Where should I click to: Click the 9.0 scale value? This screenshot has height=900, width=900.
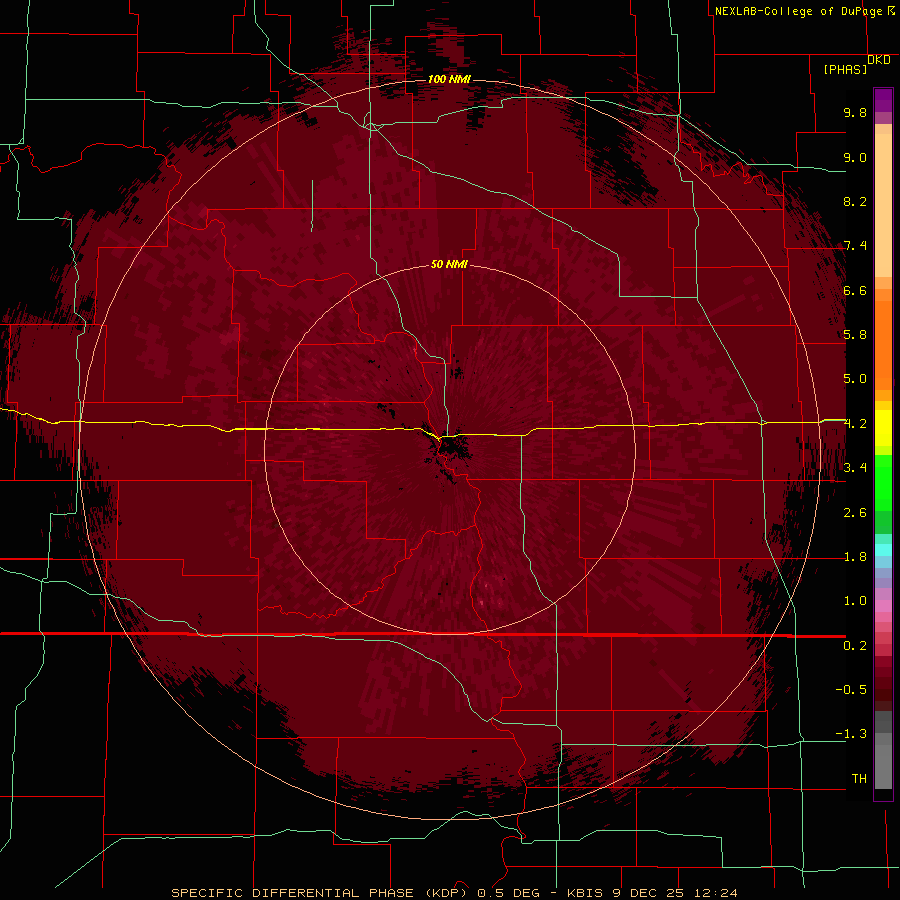pyautogui.click(x=855, y=157)
